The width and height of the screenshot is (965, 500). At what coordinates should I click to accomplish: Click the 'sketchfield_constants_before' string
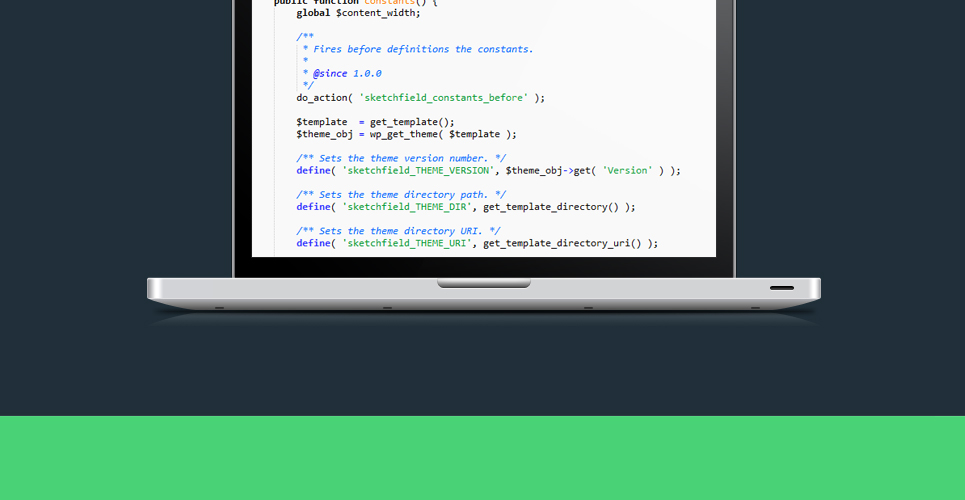[x=443, y=98]
